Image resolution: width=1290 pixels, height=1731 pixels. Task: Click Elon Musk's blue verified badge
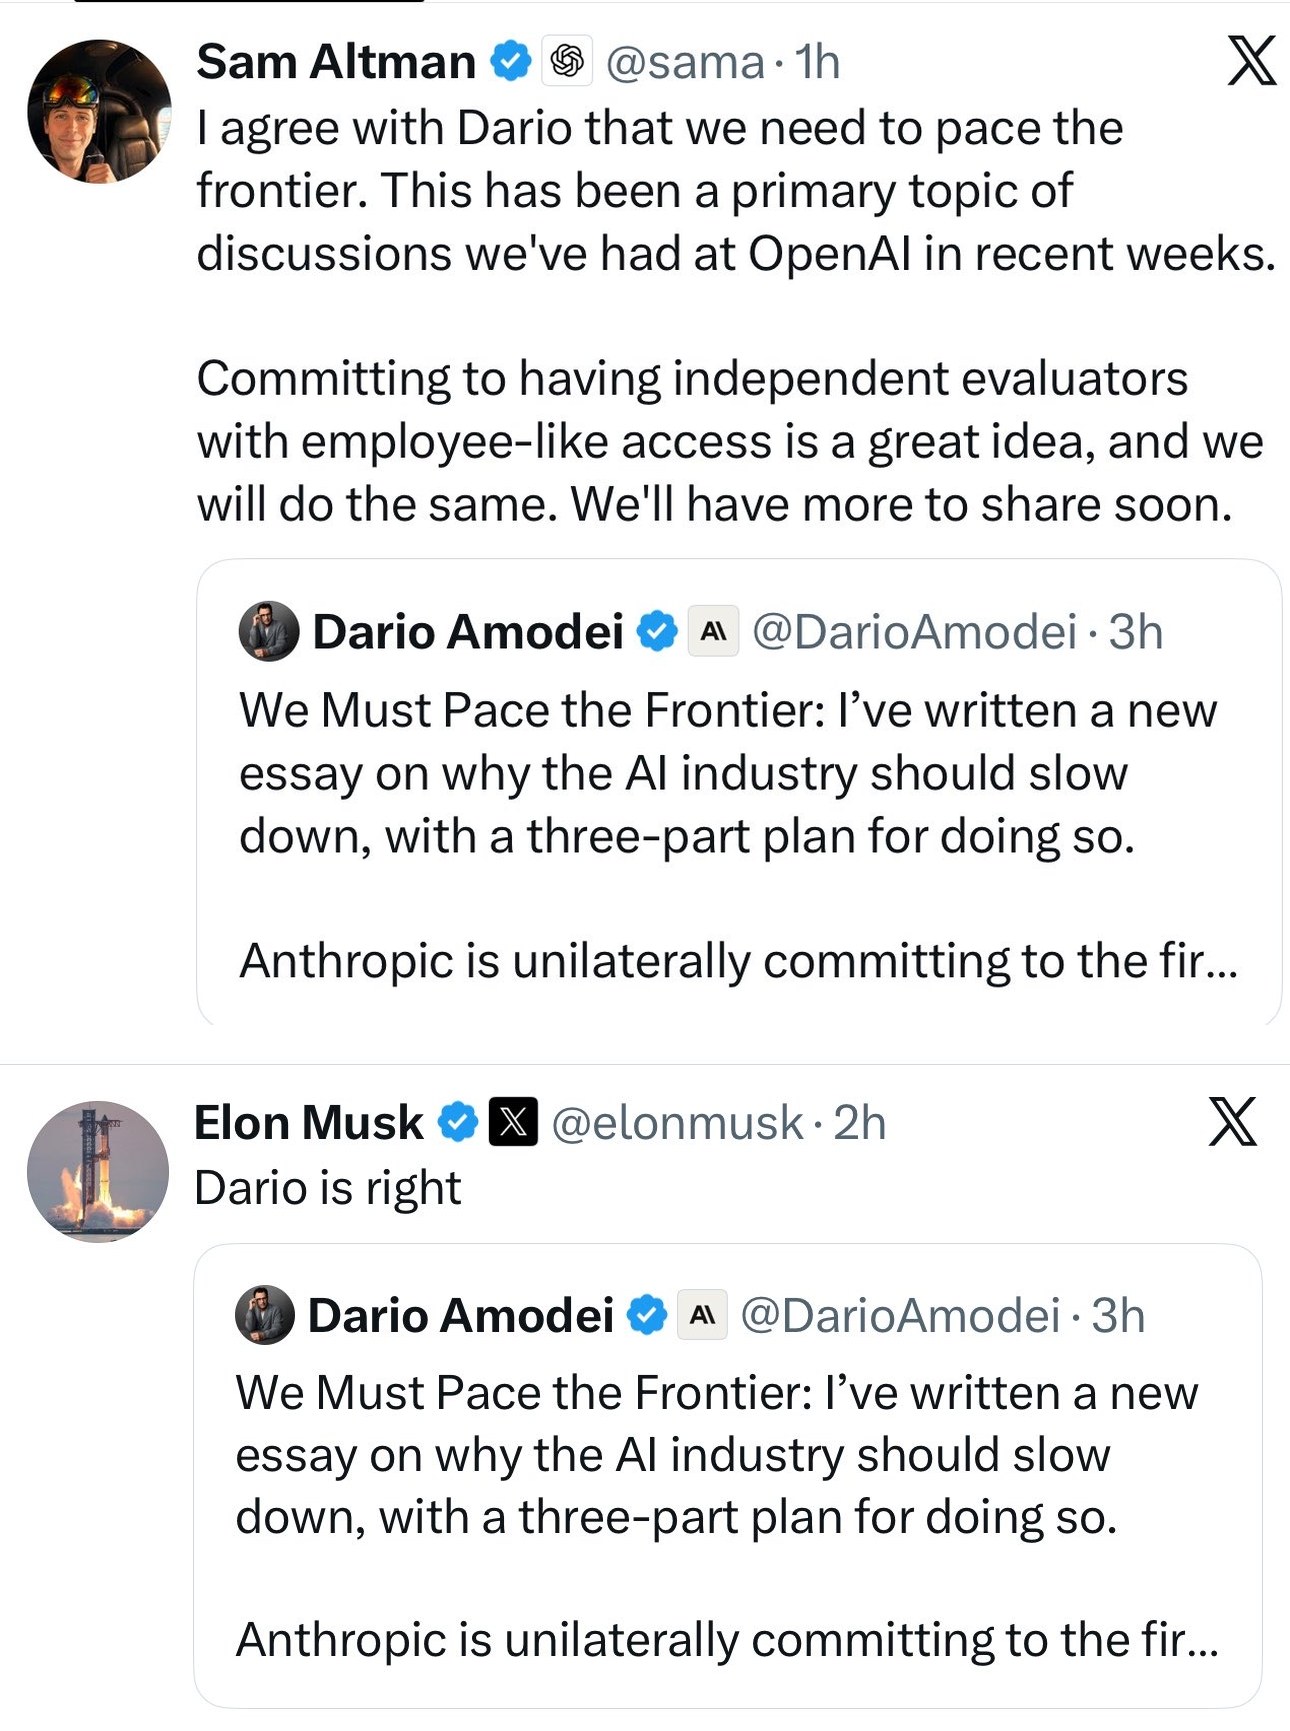[458, 1122]
